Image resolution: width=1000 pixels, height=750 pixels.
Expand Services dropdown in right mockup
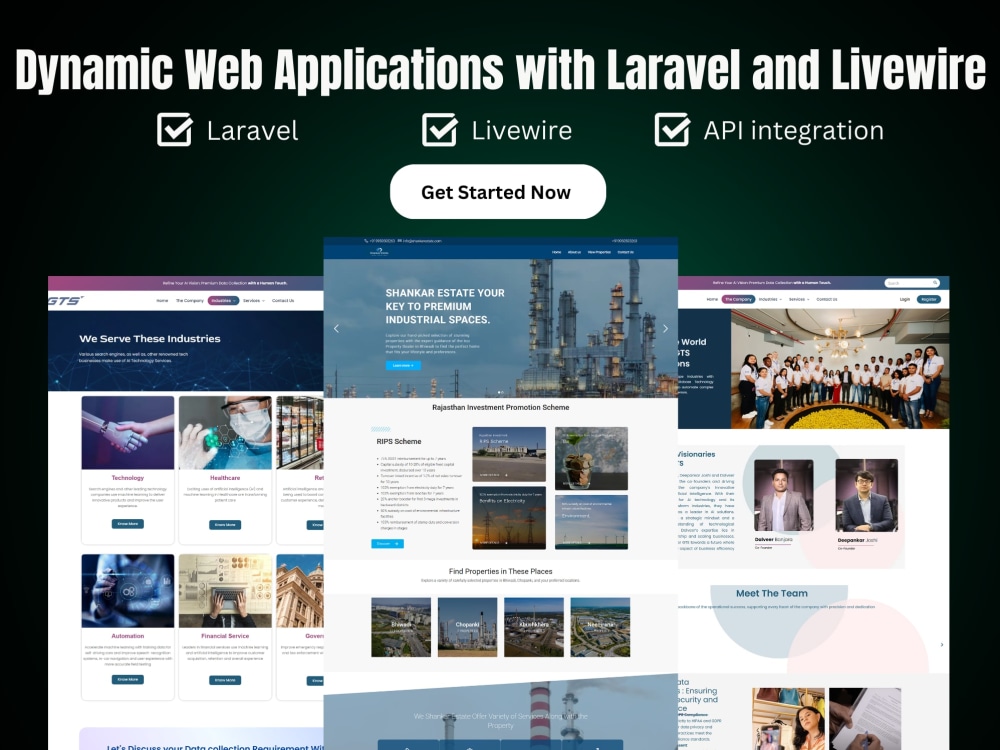pyautogui.click(x=799, y=299)
